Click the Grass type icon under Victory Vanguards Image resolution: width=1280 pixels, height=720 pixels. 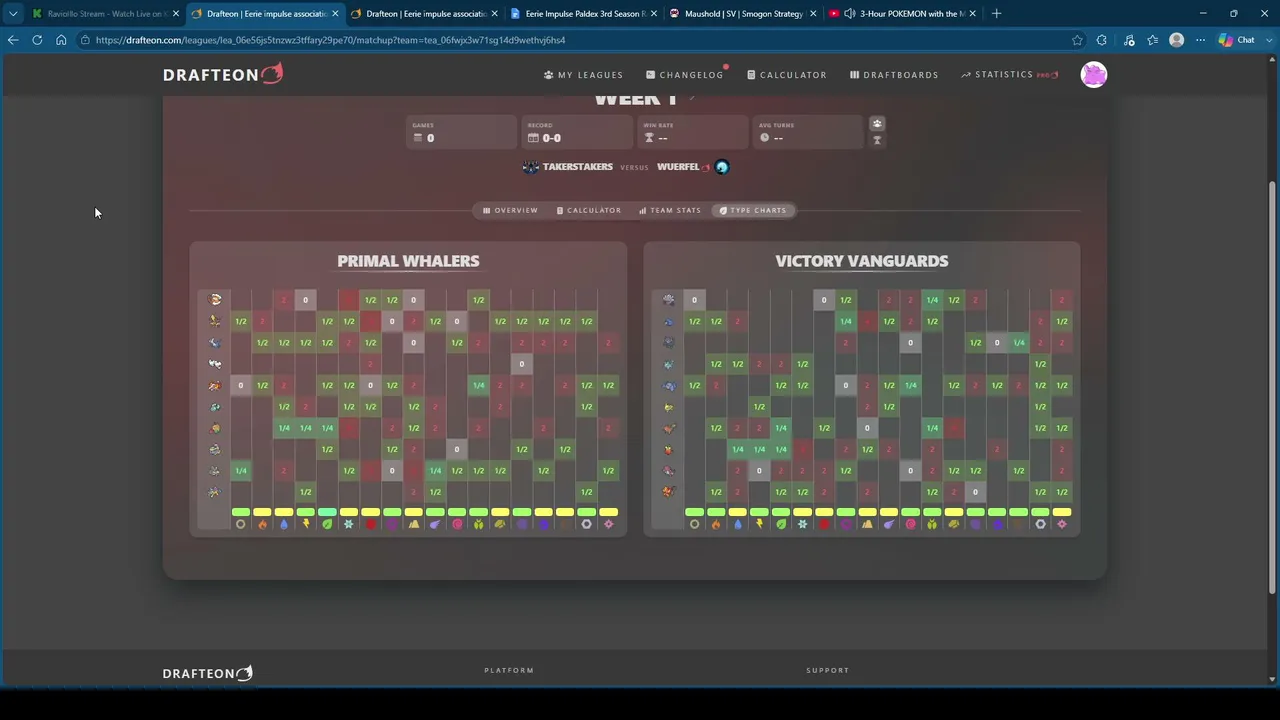click(x=781, y=524)
